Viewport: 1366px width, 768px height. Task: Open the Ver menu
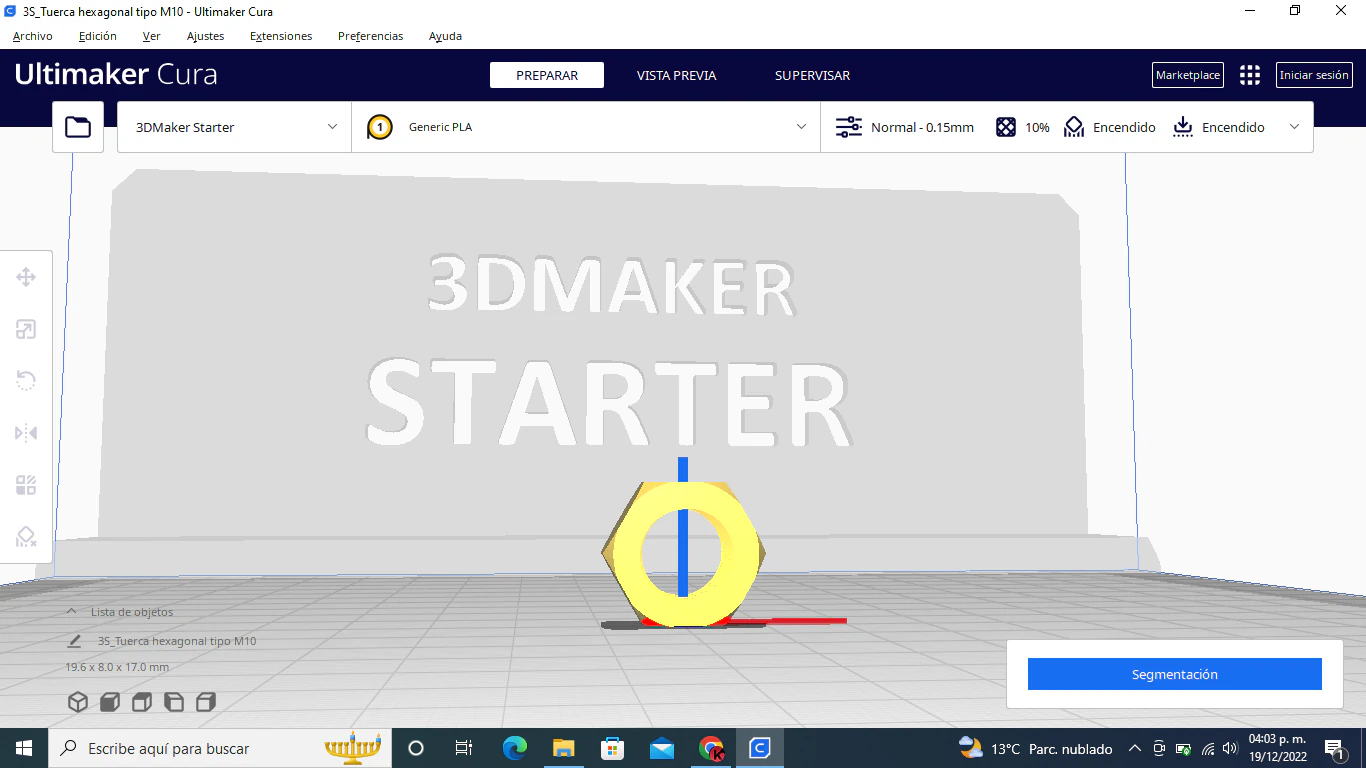pyautogui.click(x=152, y=36)
